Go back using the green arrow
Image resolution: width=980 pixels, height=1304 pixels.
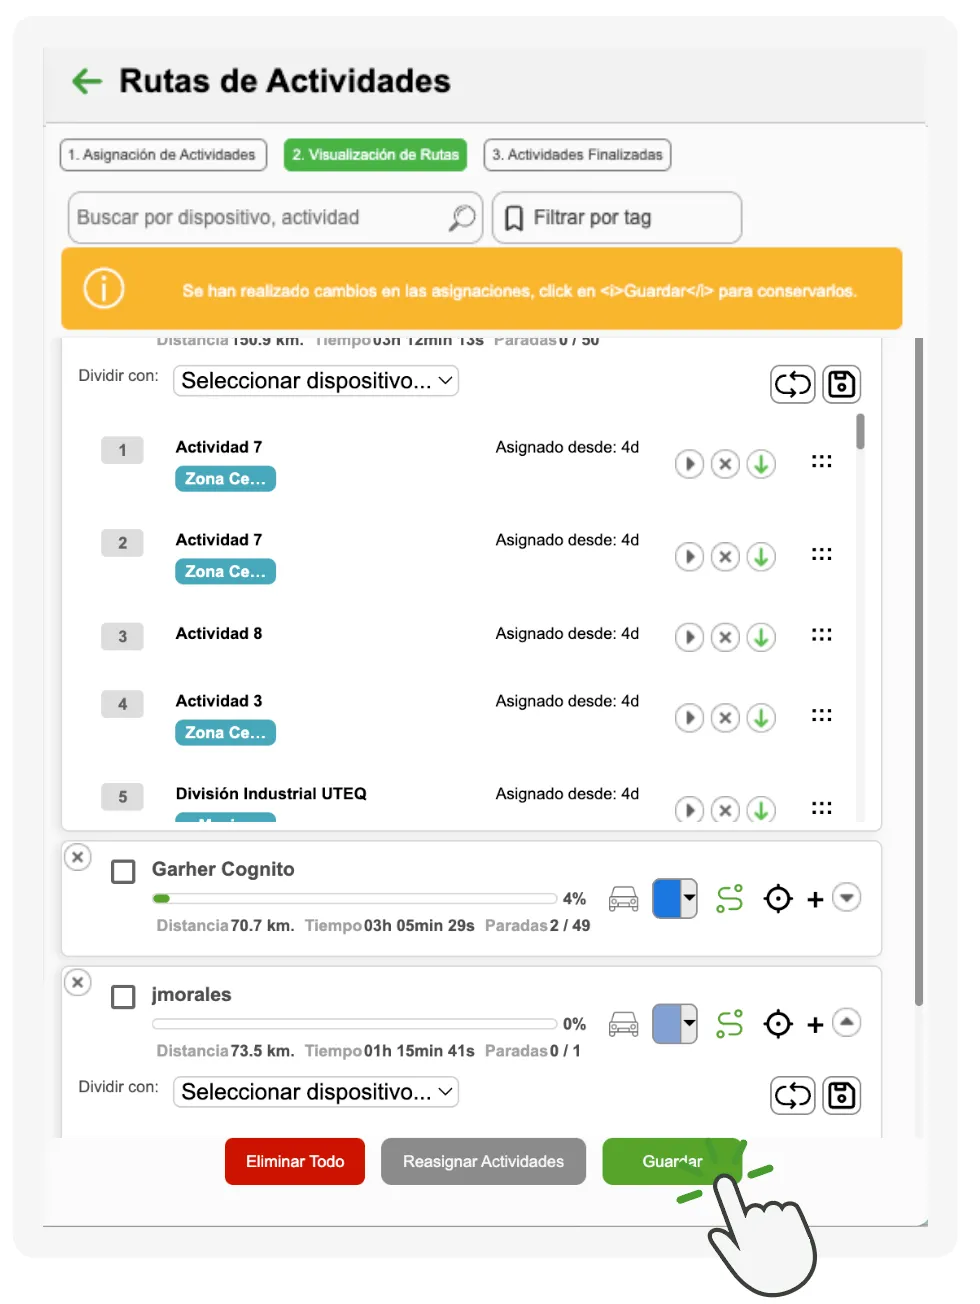(x=88, y=81)
